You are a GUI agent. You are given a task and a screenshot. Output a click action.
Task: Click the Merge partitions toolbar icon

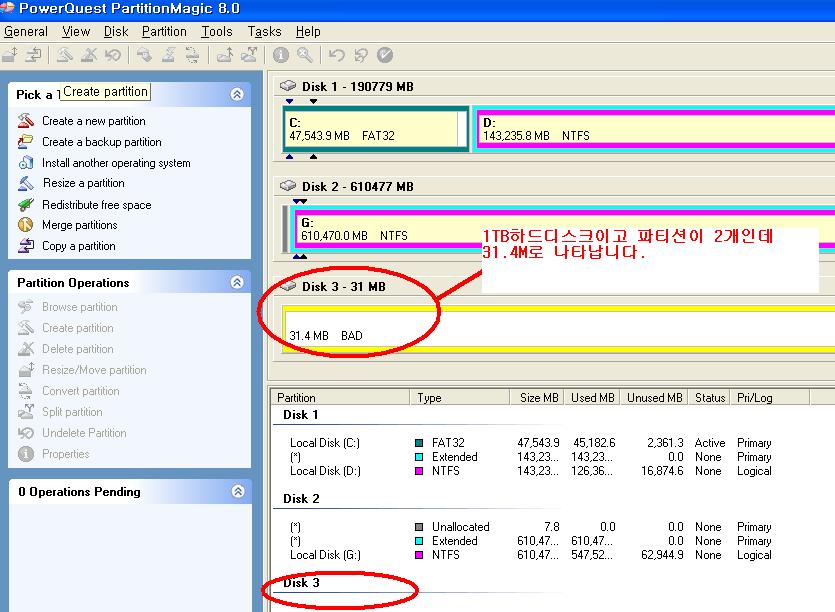[x=224, y=55]
